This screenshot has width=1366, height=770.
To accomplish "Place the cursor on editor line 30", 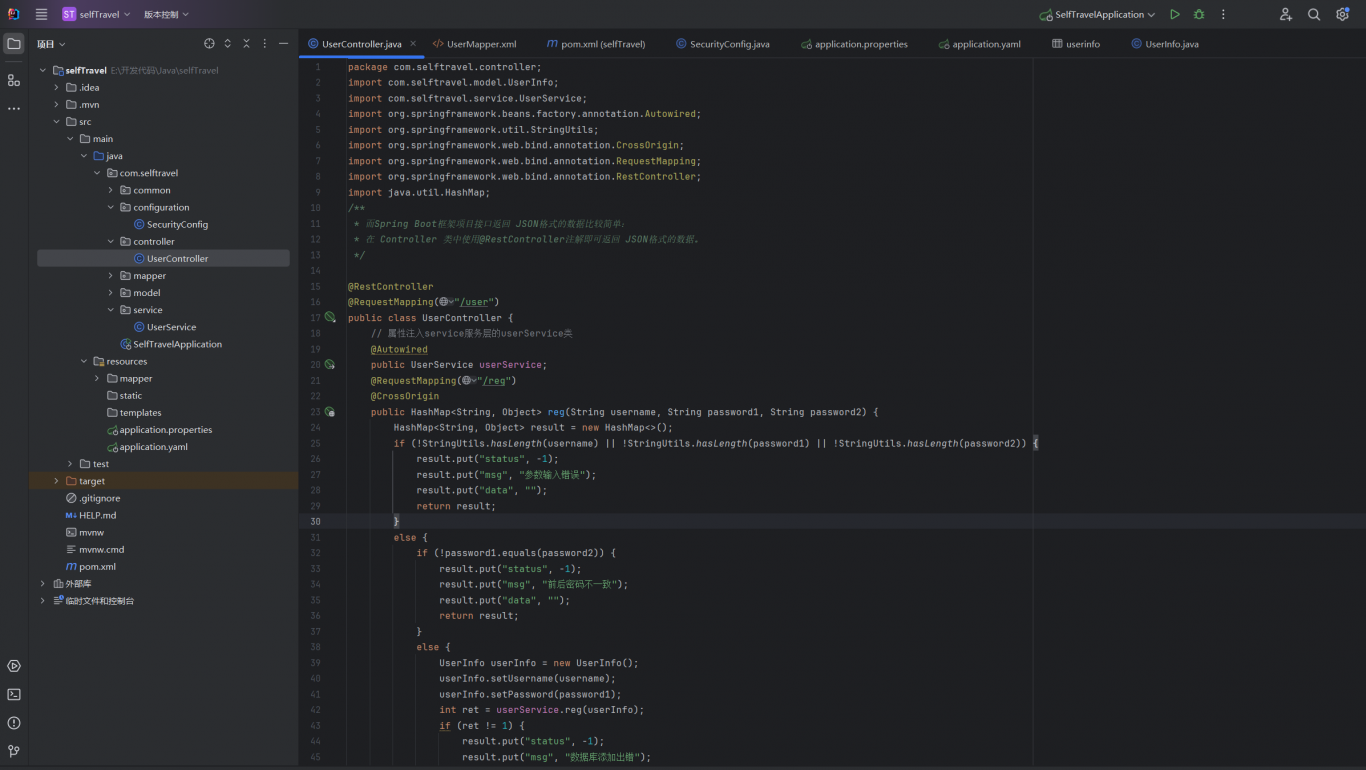I will pyautogui.click(x=832, y=521).
